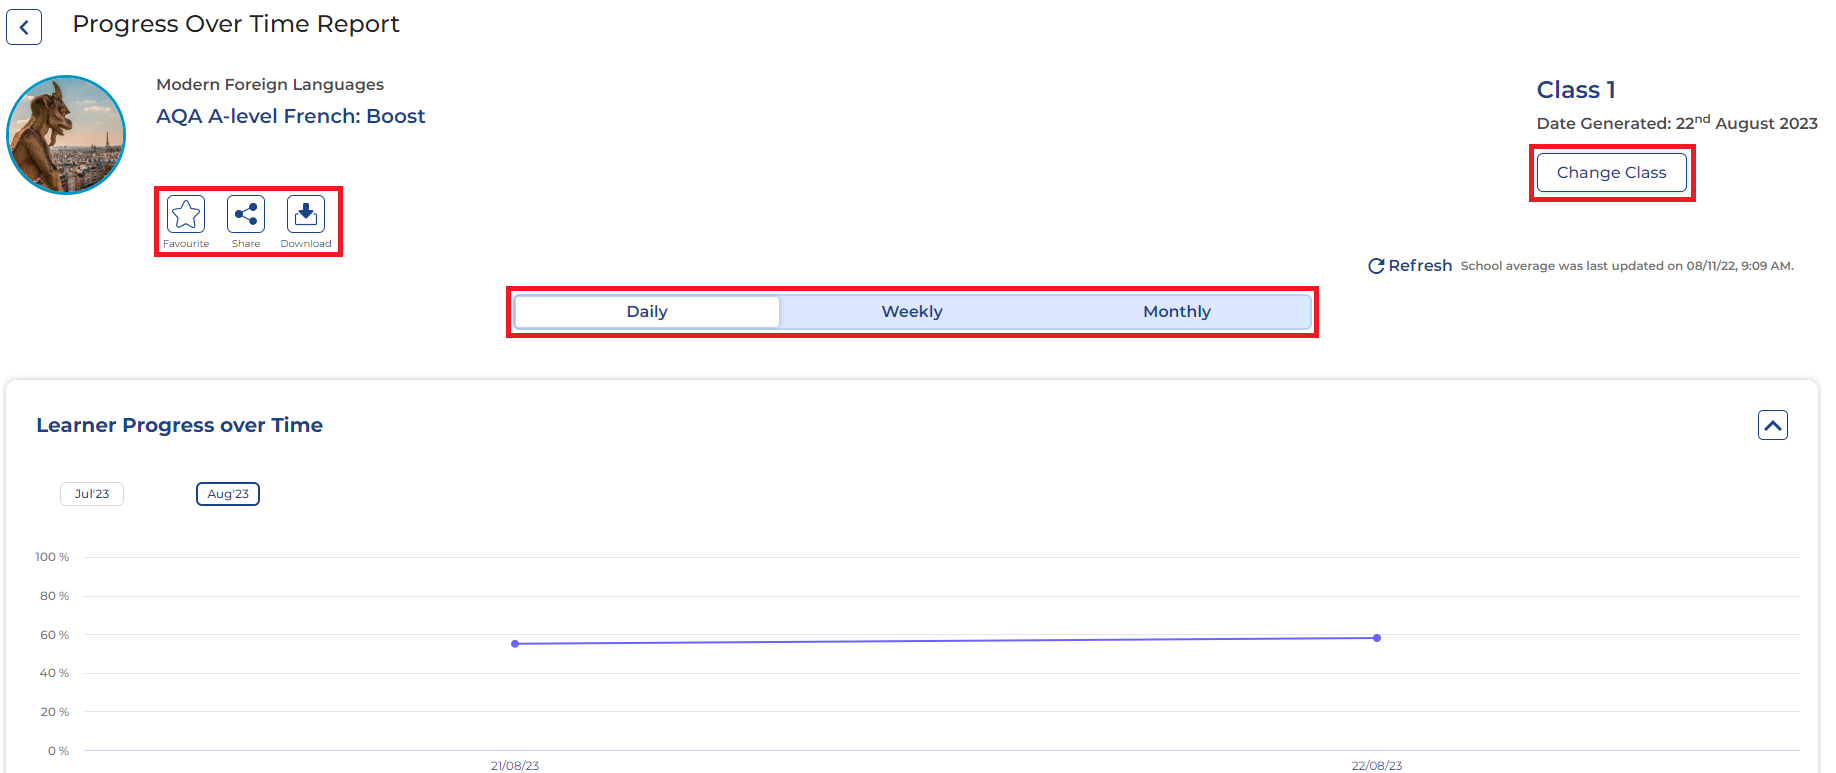1836x773 pixels.
Task: Click the Class 1 heading
Action: [1575, 90]
